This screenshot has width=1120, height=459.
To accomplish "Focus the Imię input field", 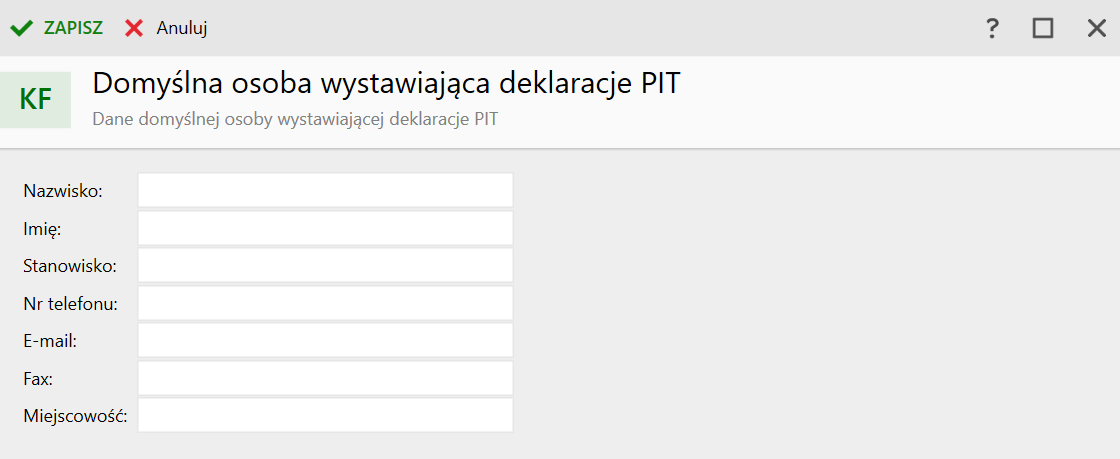I will (325, 228).
